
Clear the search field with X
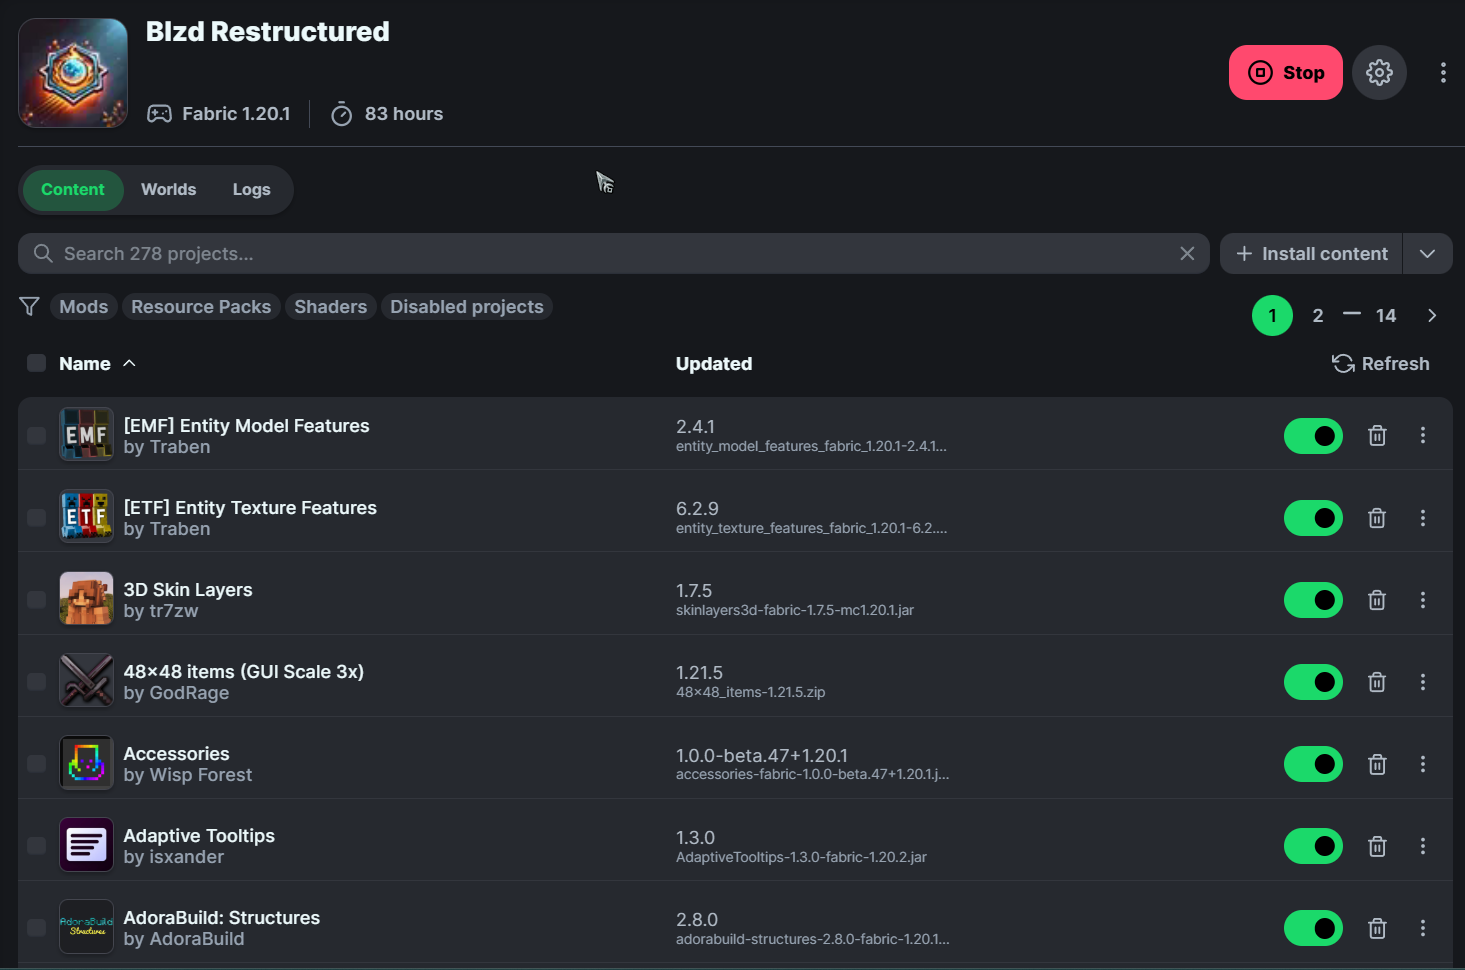[1187, 254]
